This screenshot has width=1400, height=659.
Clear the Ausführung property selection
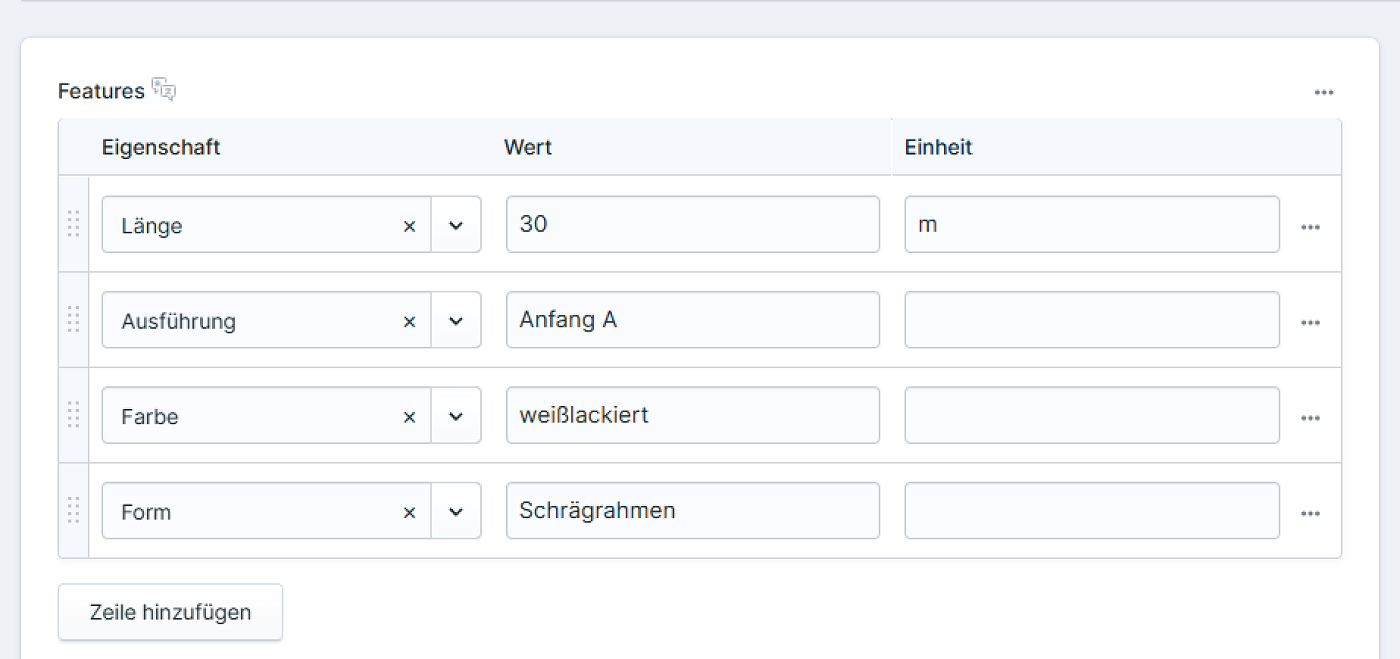click(x=409, y=322)
